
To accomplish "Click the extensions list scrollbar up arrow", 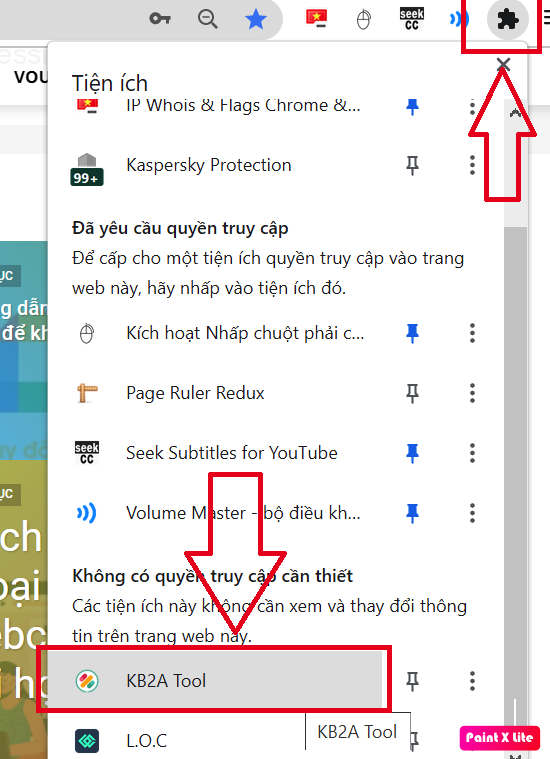I will tap(515, 113).
